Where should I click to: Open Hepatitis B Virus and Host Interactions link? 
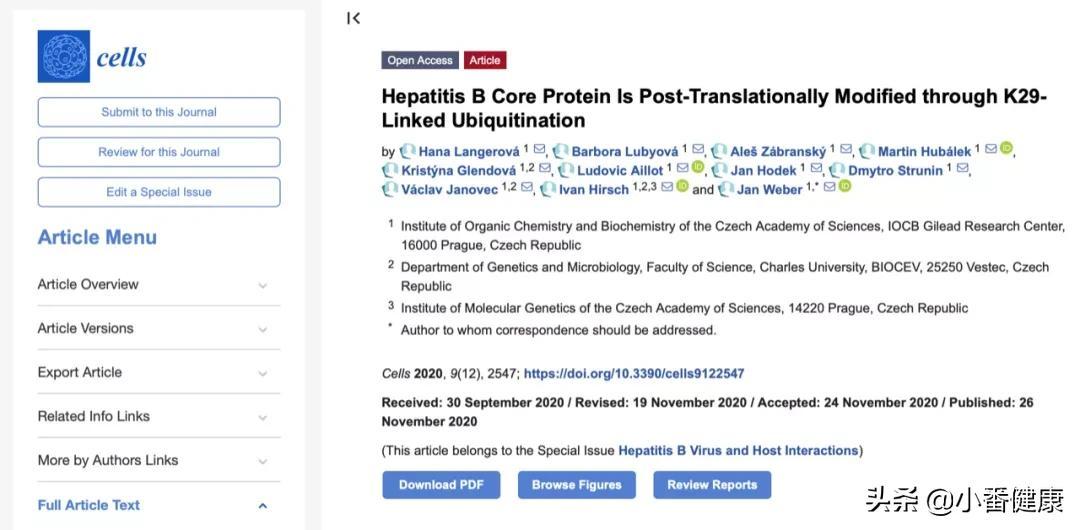click(x=738, y=451)
